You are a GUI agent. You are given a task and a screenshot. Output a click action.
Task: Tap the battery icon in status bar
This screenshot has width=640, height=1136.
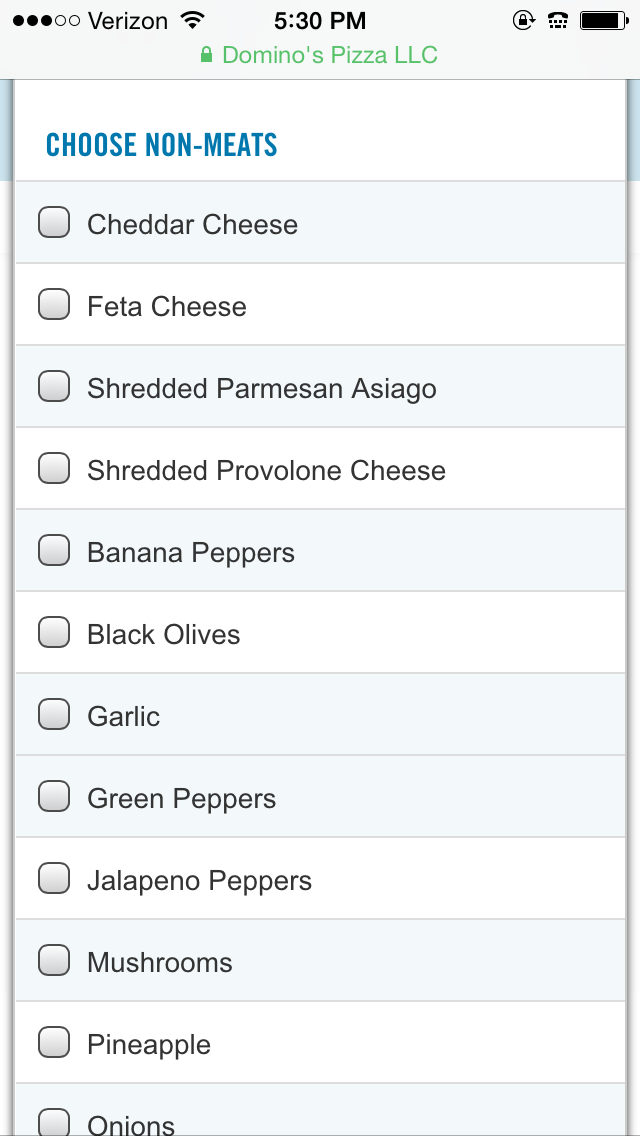click(x=604, y=20)
